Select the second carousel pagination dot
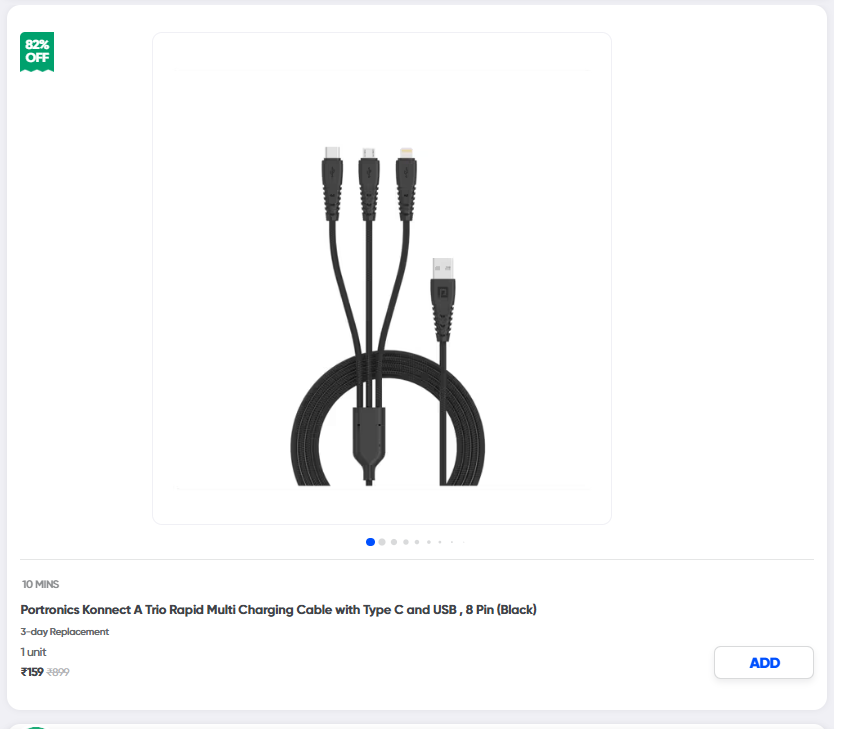849x729 pixels. 382,542
